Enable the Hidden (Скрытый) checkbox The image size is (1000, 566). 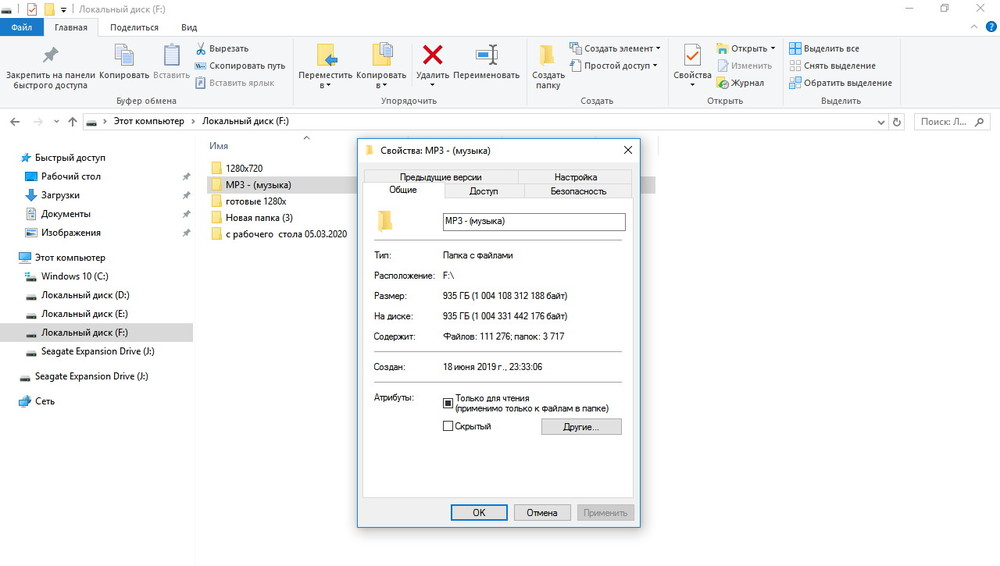pyautogui.click(x=448, y=426)
